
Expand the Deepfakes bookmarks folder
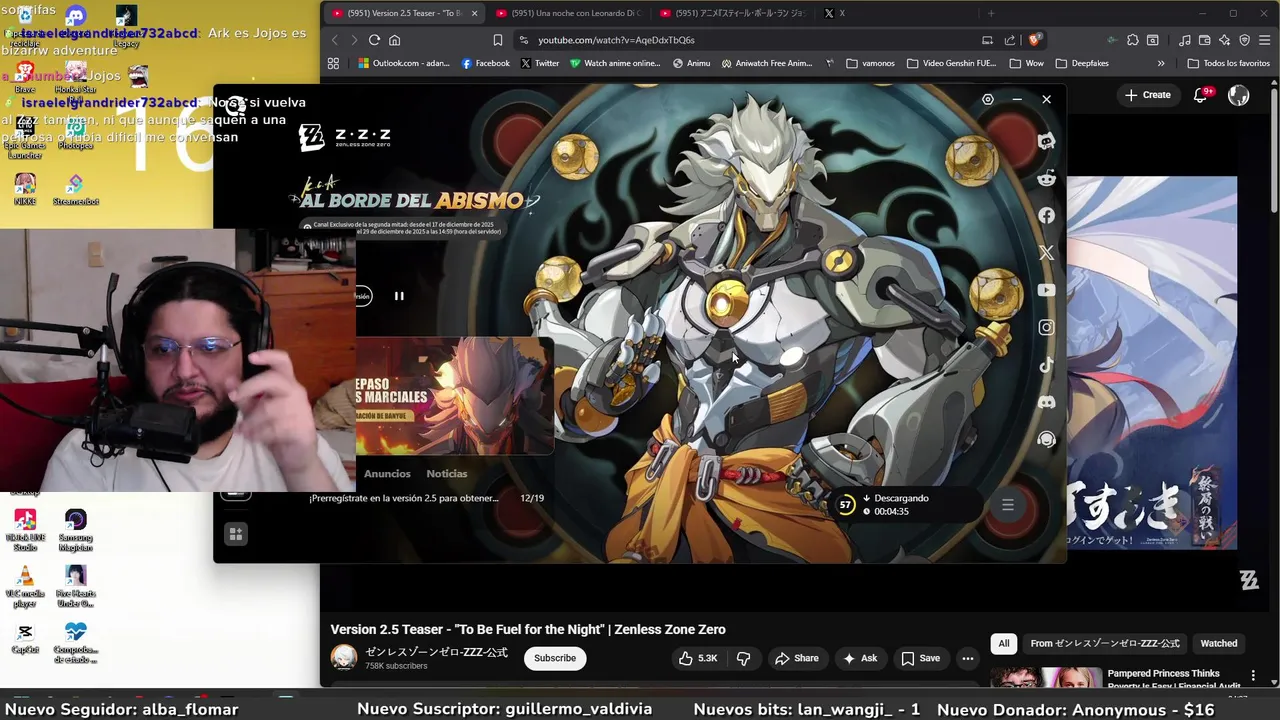1082,63
